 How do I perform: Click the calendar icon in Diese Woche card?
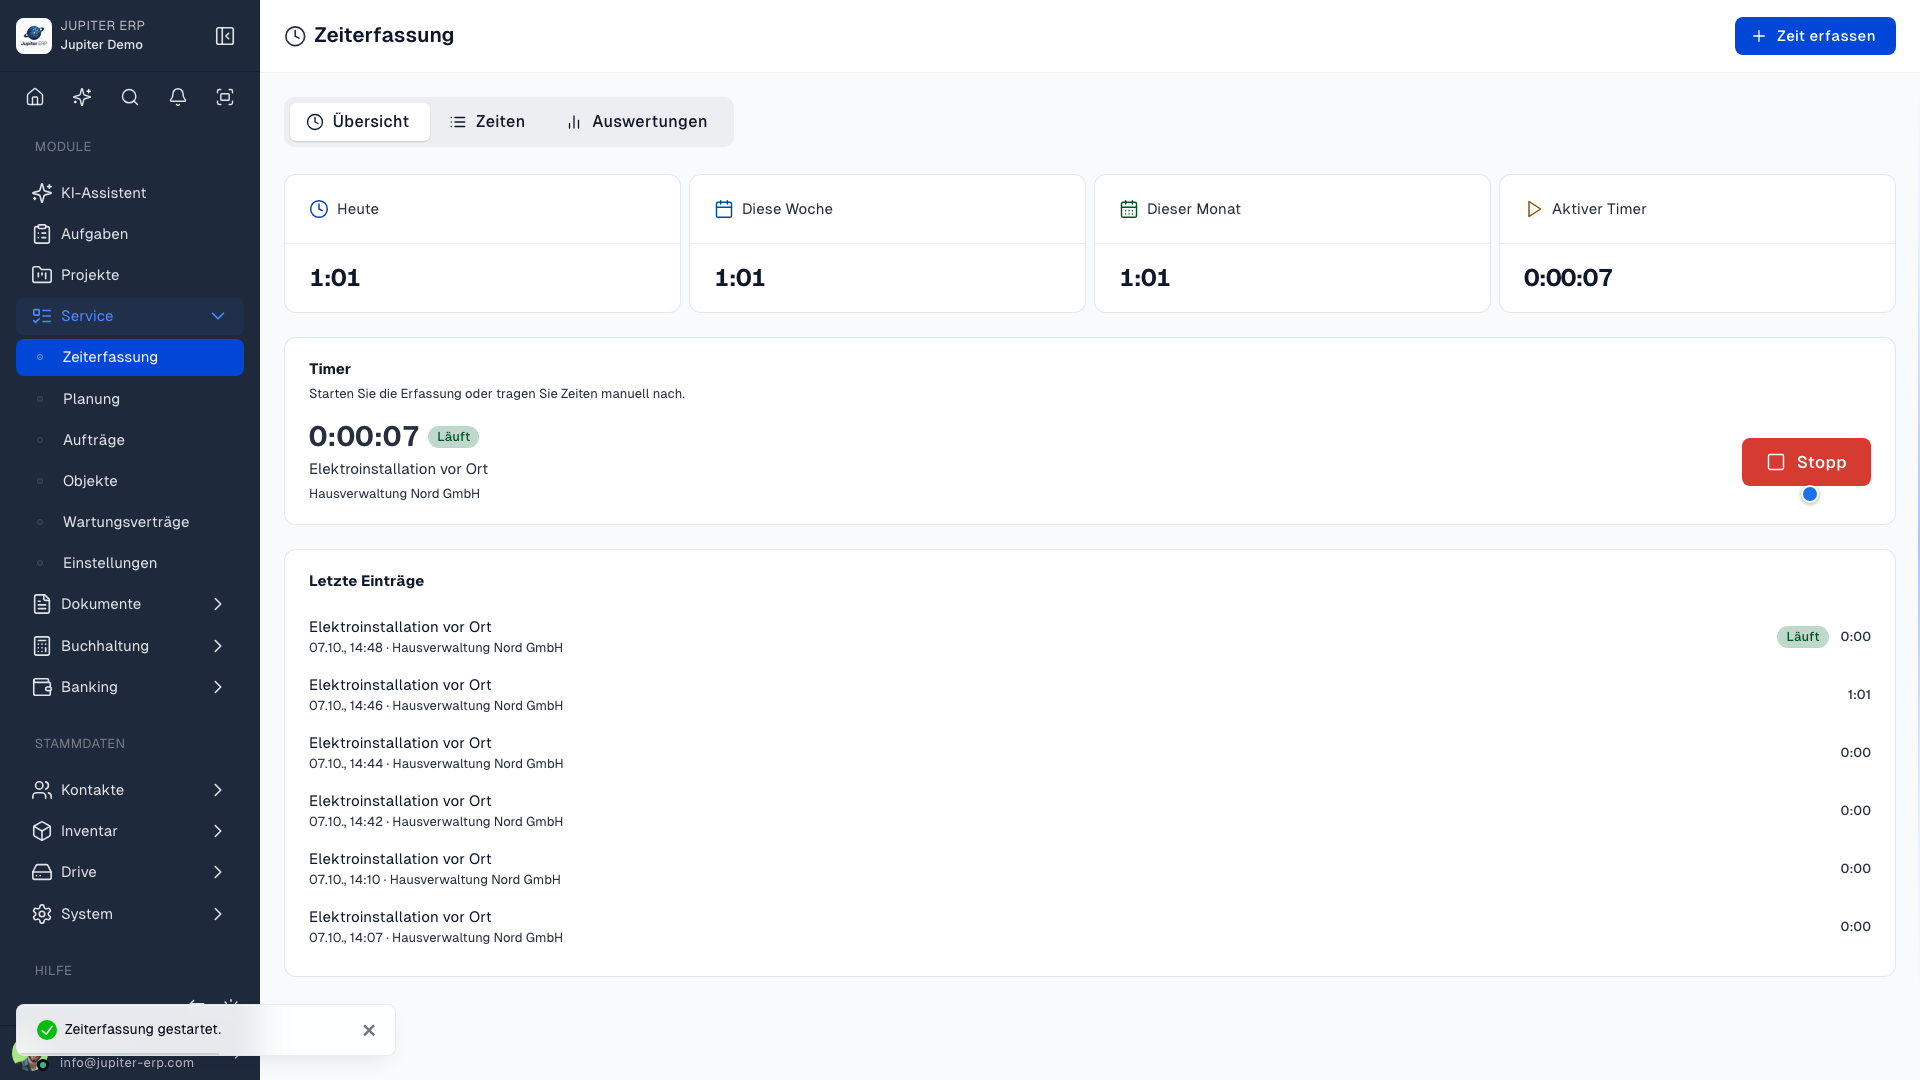click(x=724, y=209)
